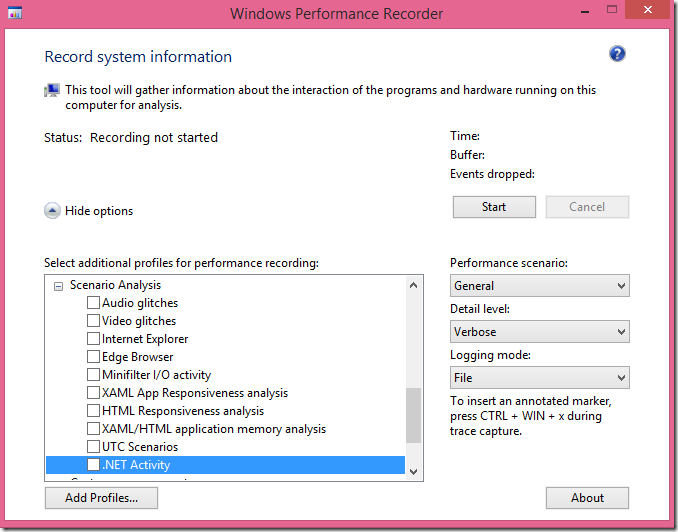Minimize the Windows Performance Recorder window
The width and height of the screenshot is (678, 532).
(585, 11)
